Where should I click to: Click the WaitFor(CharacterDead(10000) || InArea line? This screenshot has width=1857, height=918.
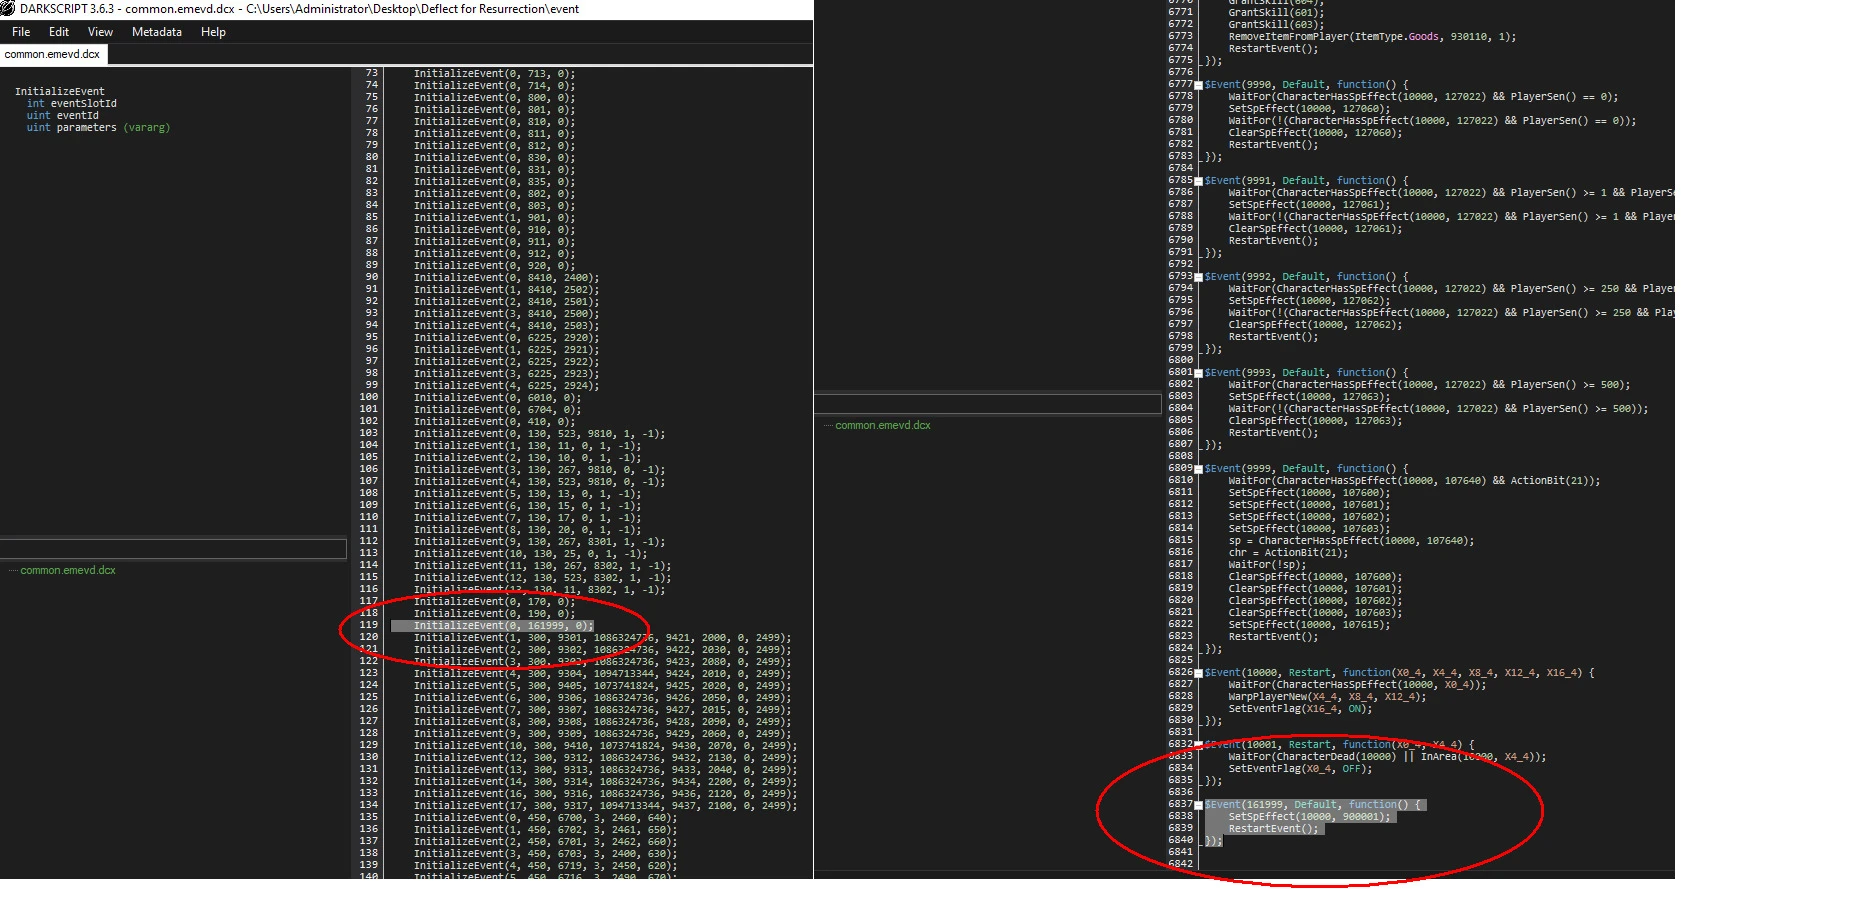pyautogui.click(x=1387, y=757)
